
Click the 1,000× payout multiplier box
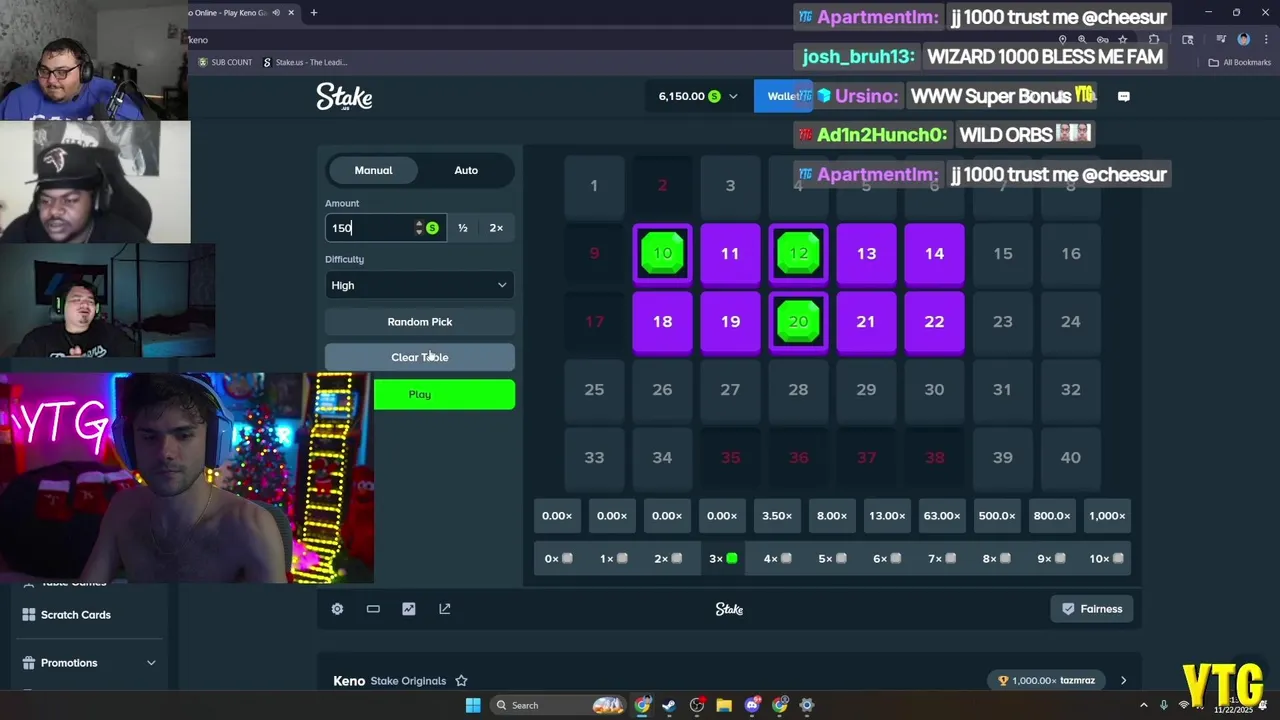pos(1107,516)
